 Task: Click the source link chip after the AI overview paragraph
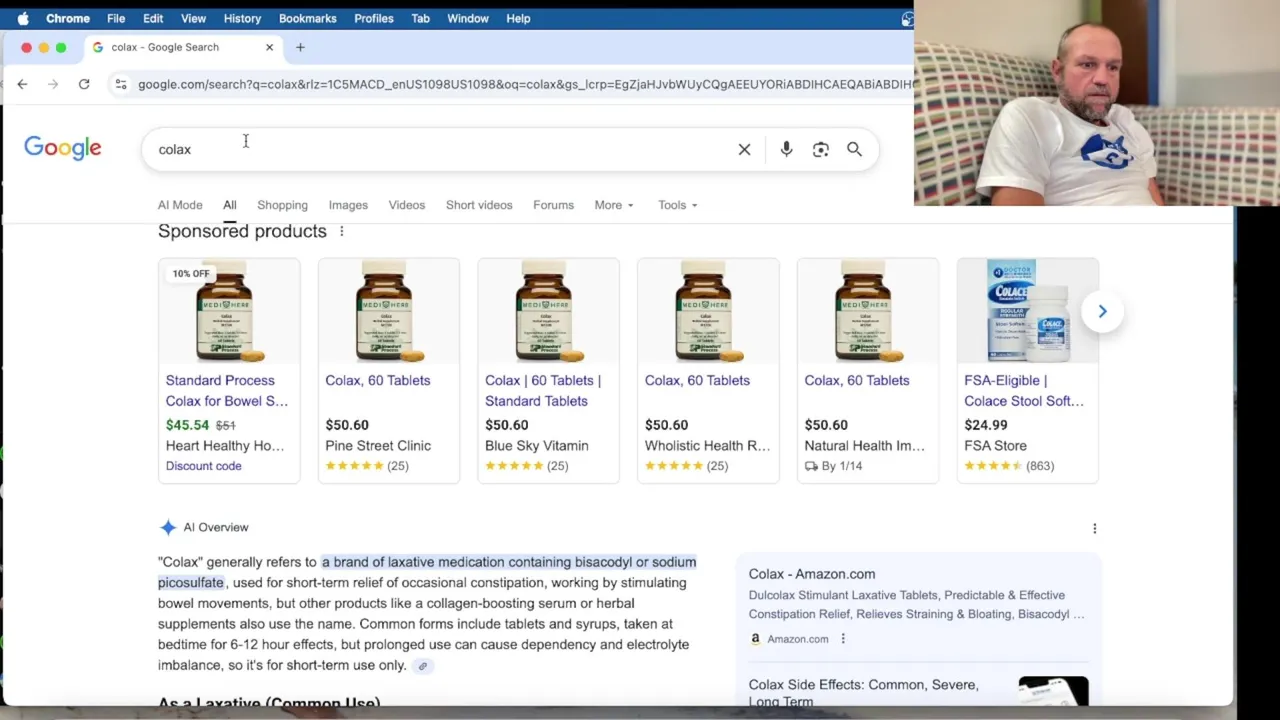pos(423,666)
